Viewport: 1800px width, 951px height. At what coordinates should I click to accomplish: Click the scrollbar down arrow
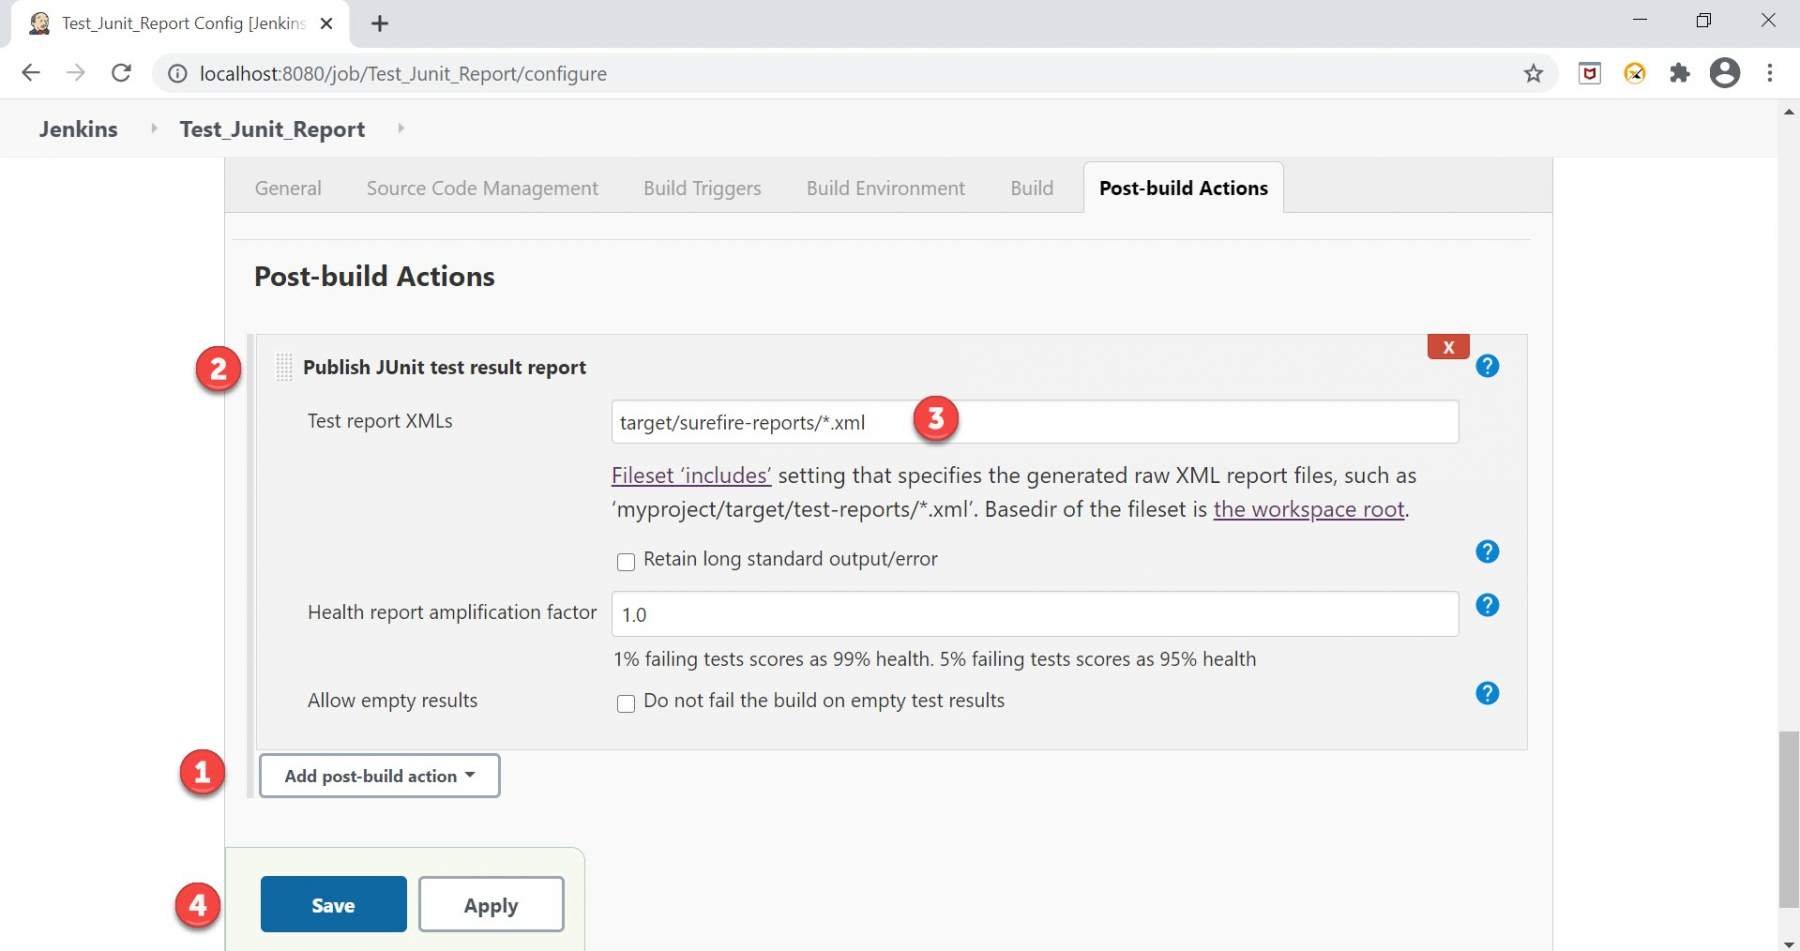click(x=1789, y=943)
